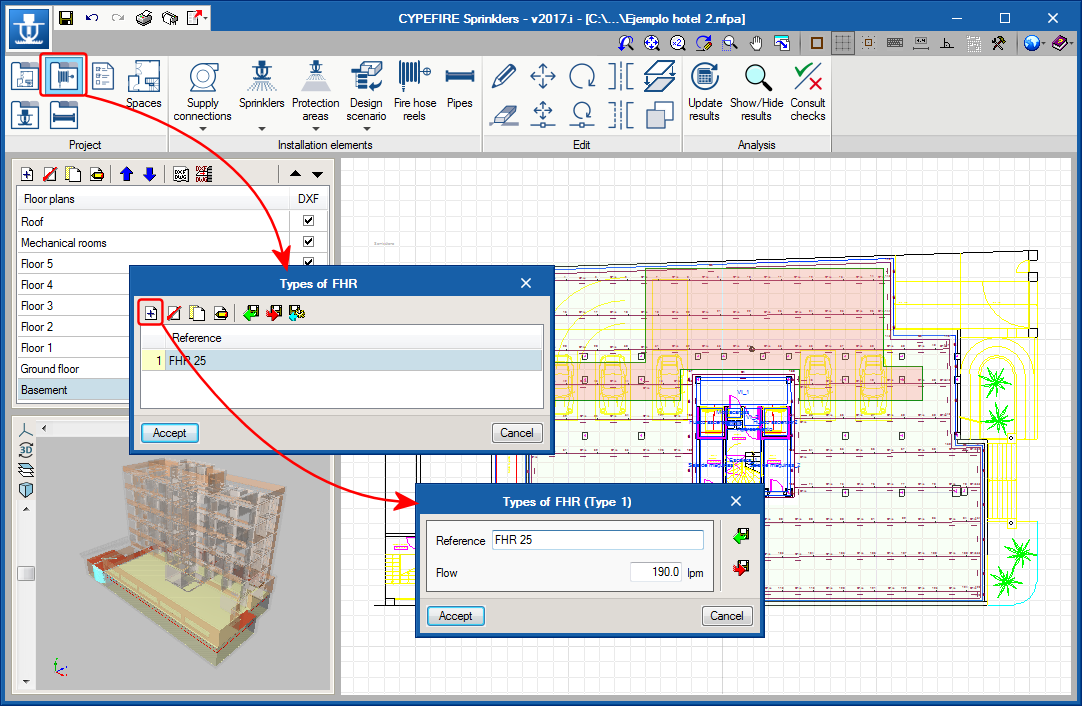The image size is (1082, 706).
Task: Click the save floppy disk icon
Action: pos(66,18)
